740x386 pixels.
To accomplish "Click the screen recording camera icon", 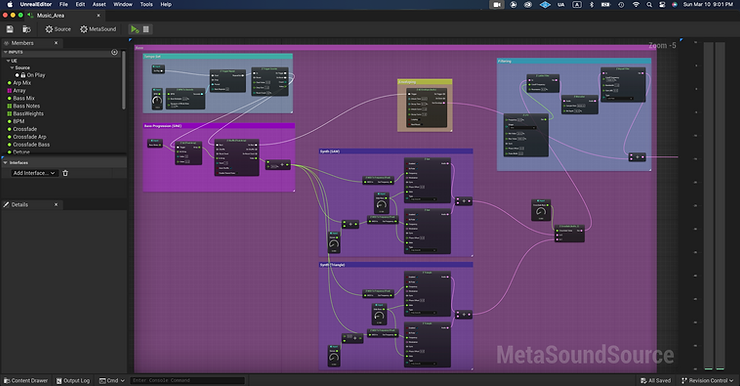I will point(497,4).
